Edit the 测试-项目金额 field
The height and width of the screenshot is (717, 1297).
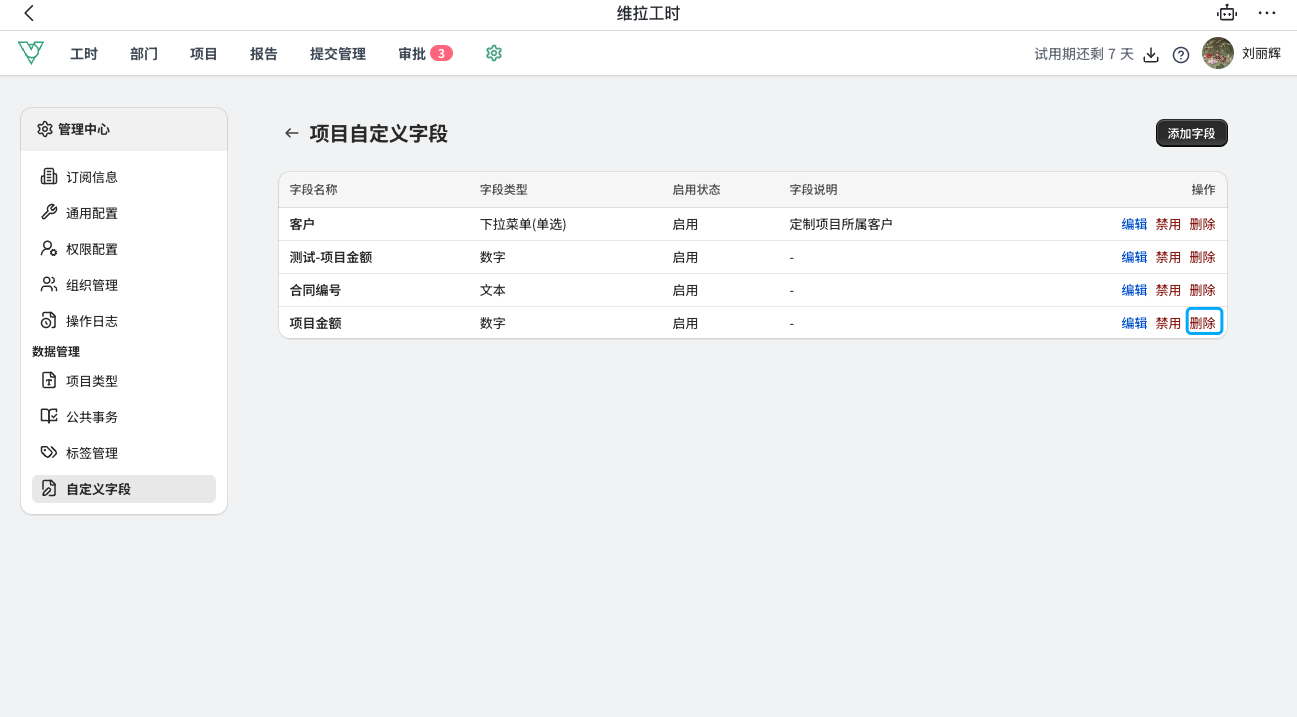click(x=1134, y=257)
